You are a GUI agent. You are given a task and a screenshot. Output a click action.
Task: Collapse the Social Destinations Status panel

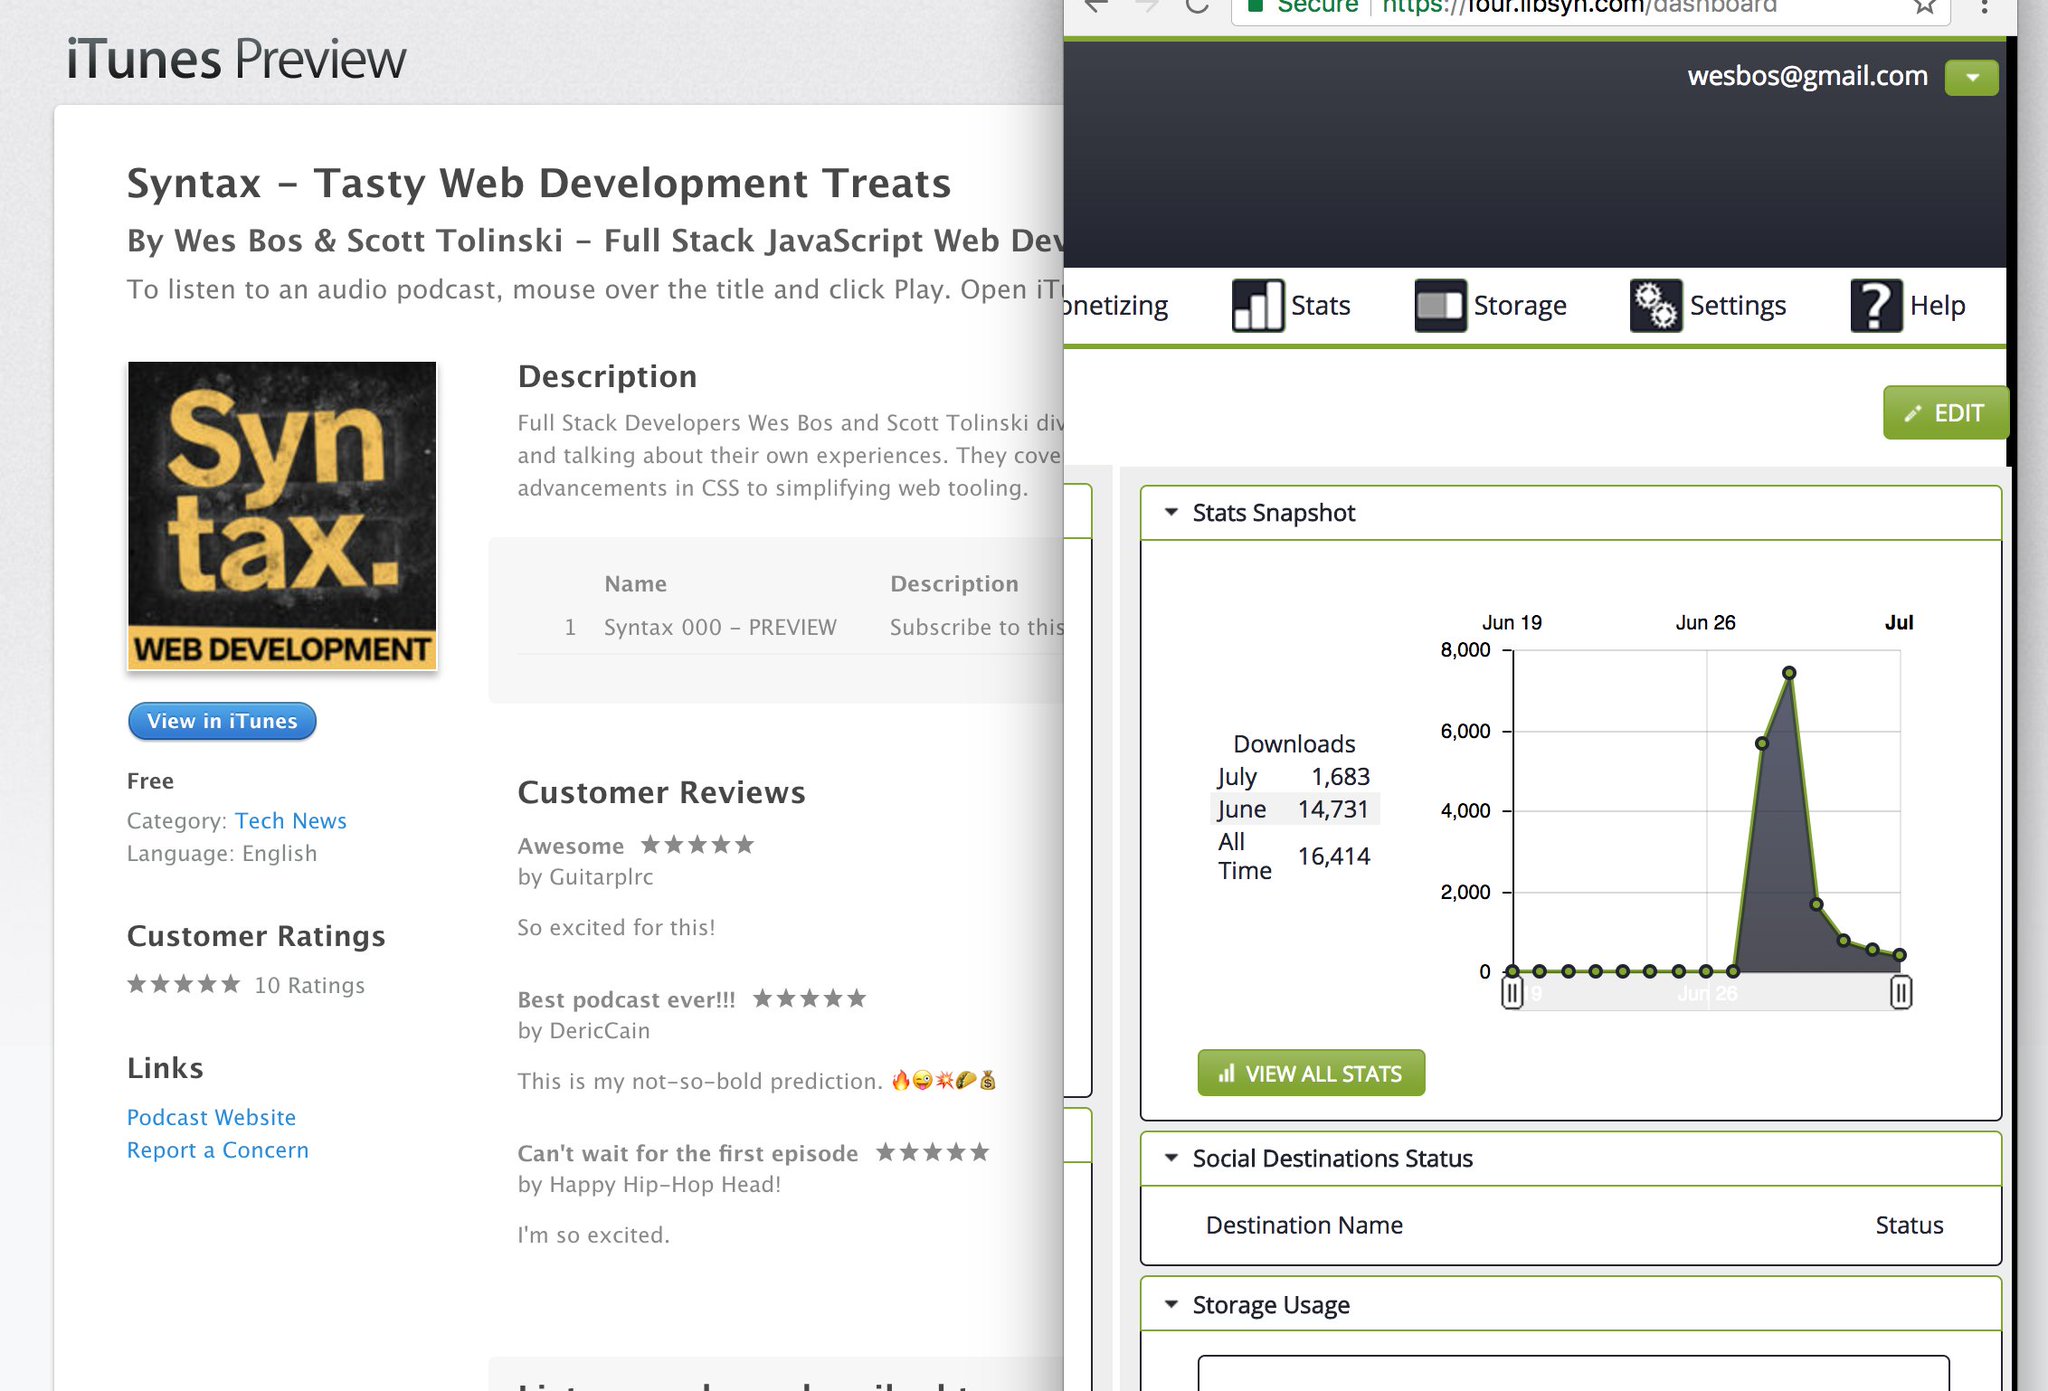1171,1158
